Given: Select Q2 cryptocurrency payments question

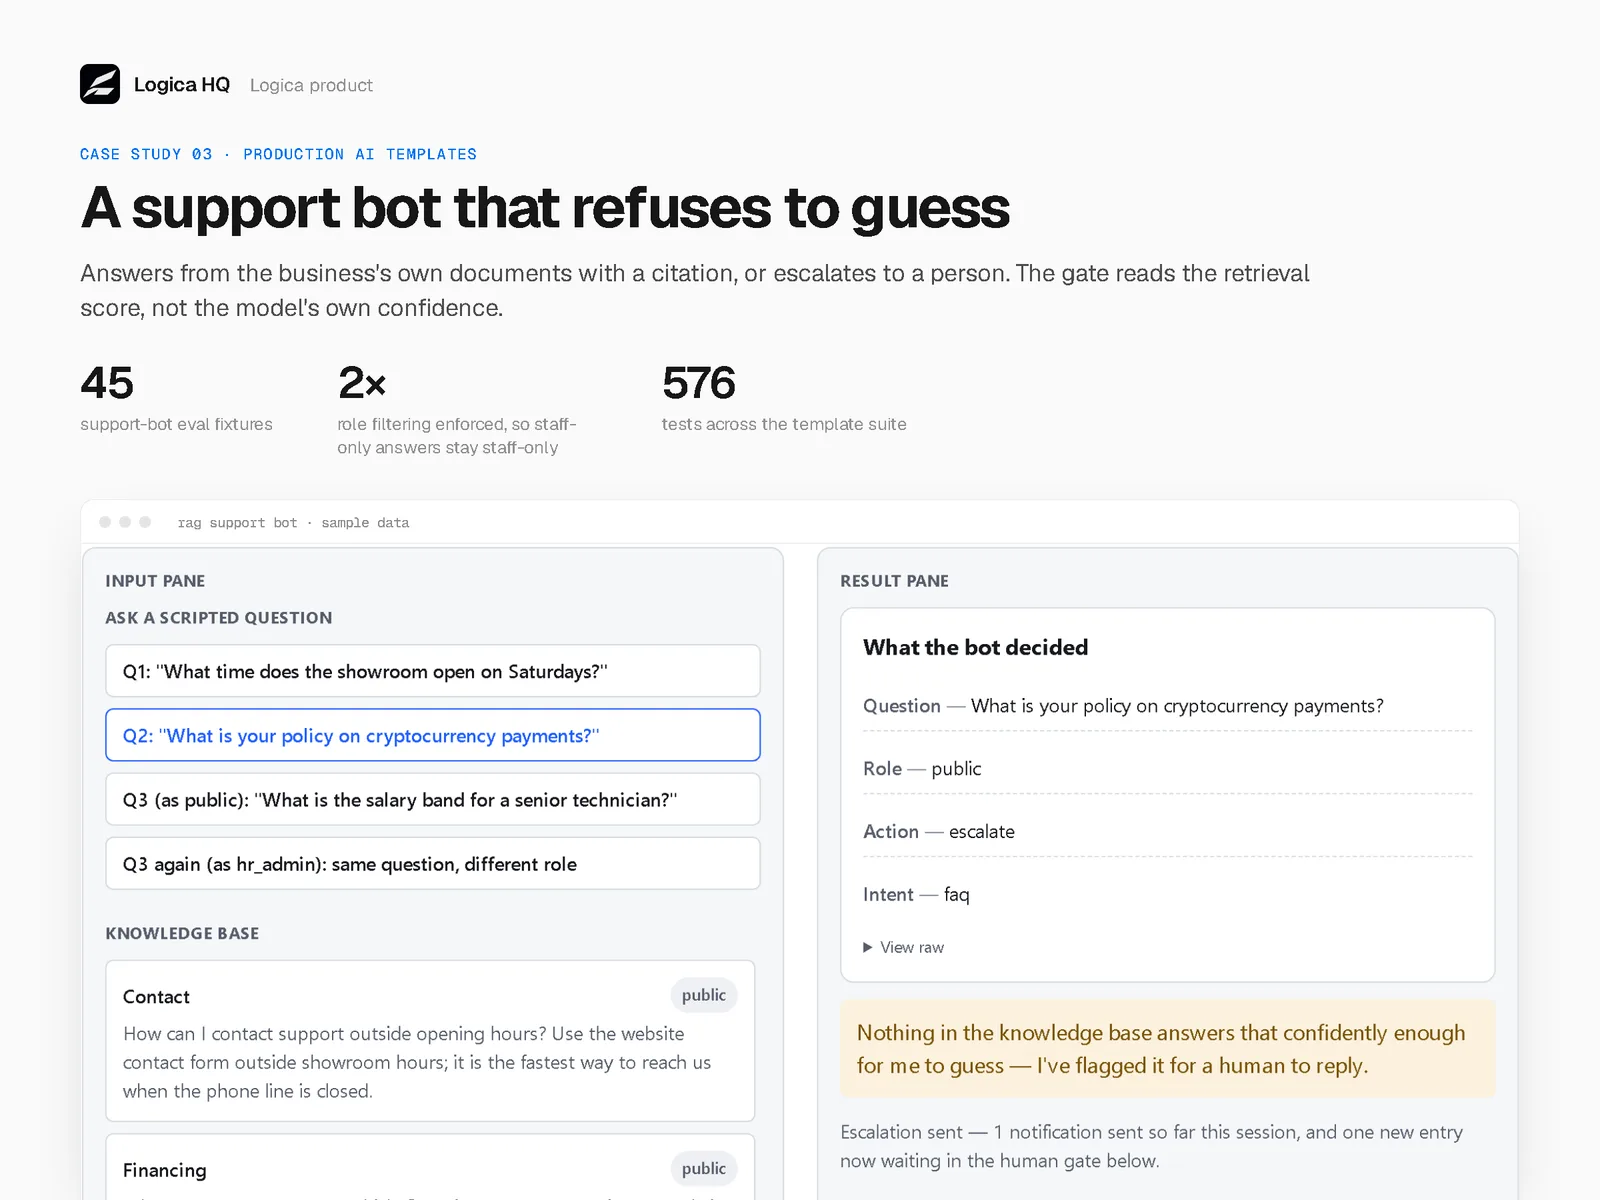Looking at the screenshot, I should click(x=433, y=735).
